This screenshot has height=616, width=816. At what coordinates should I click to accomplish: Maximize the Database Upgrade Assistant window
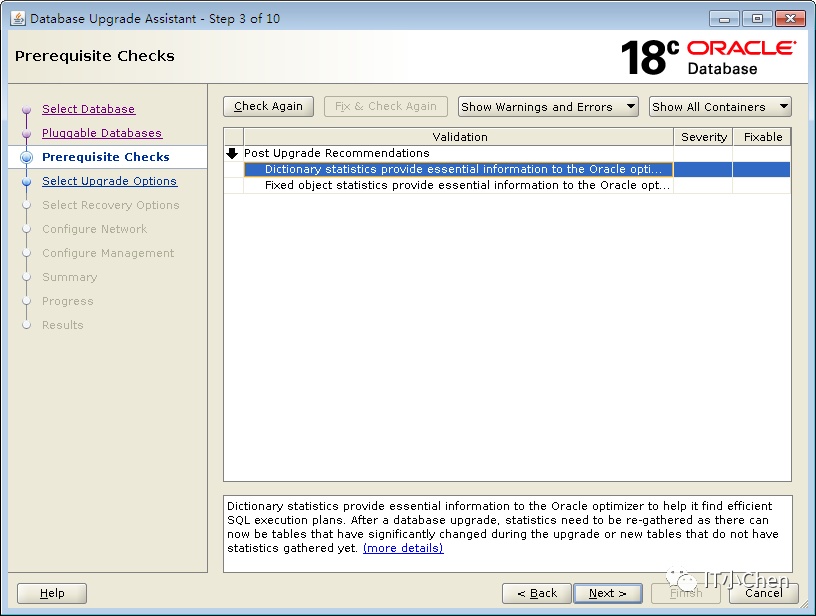[x=757, y=19]
